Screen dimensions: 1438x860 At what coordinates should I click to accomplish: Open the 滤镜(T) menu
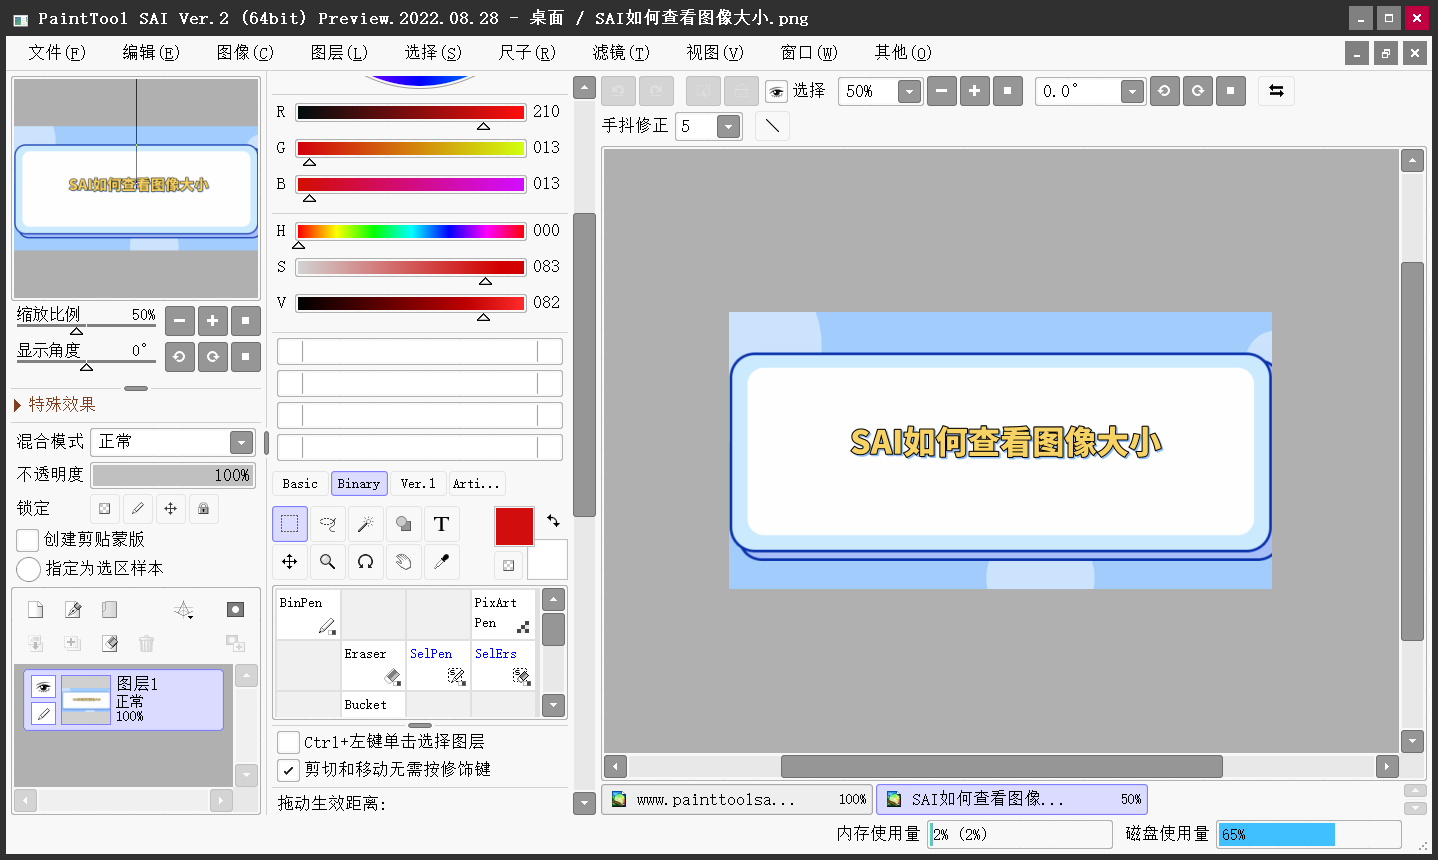coord(621,53)
